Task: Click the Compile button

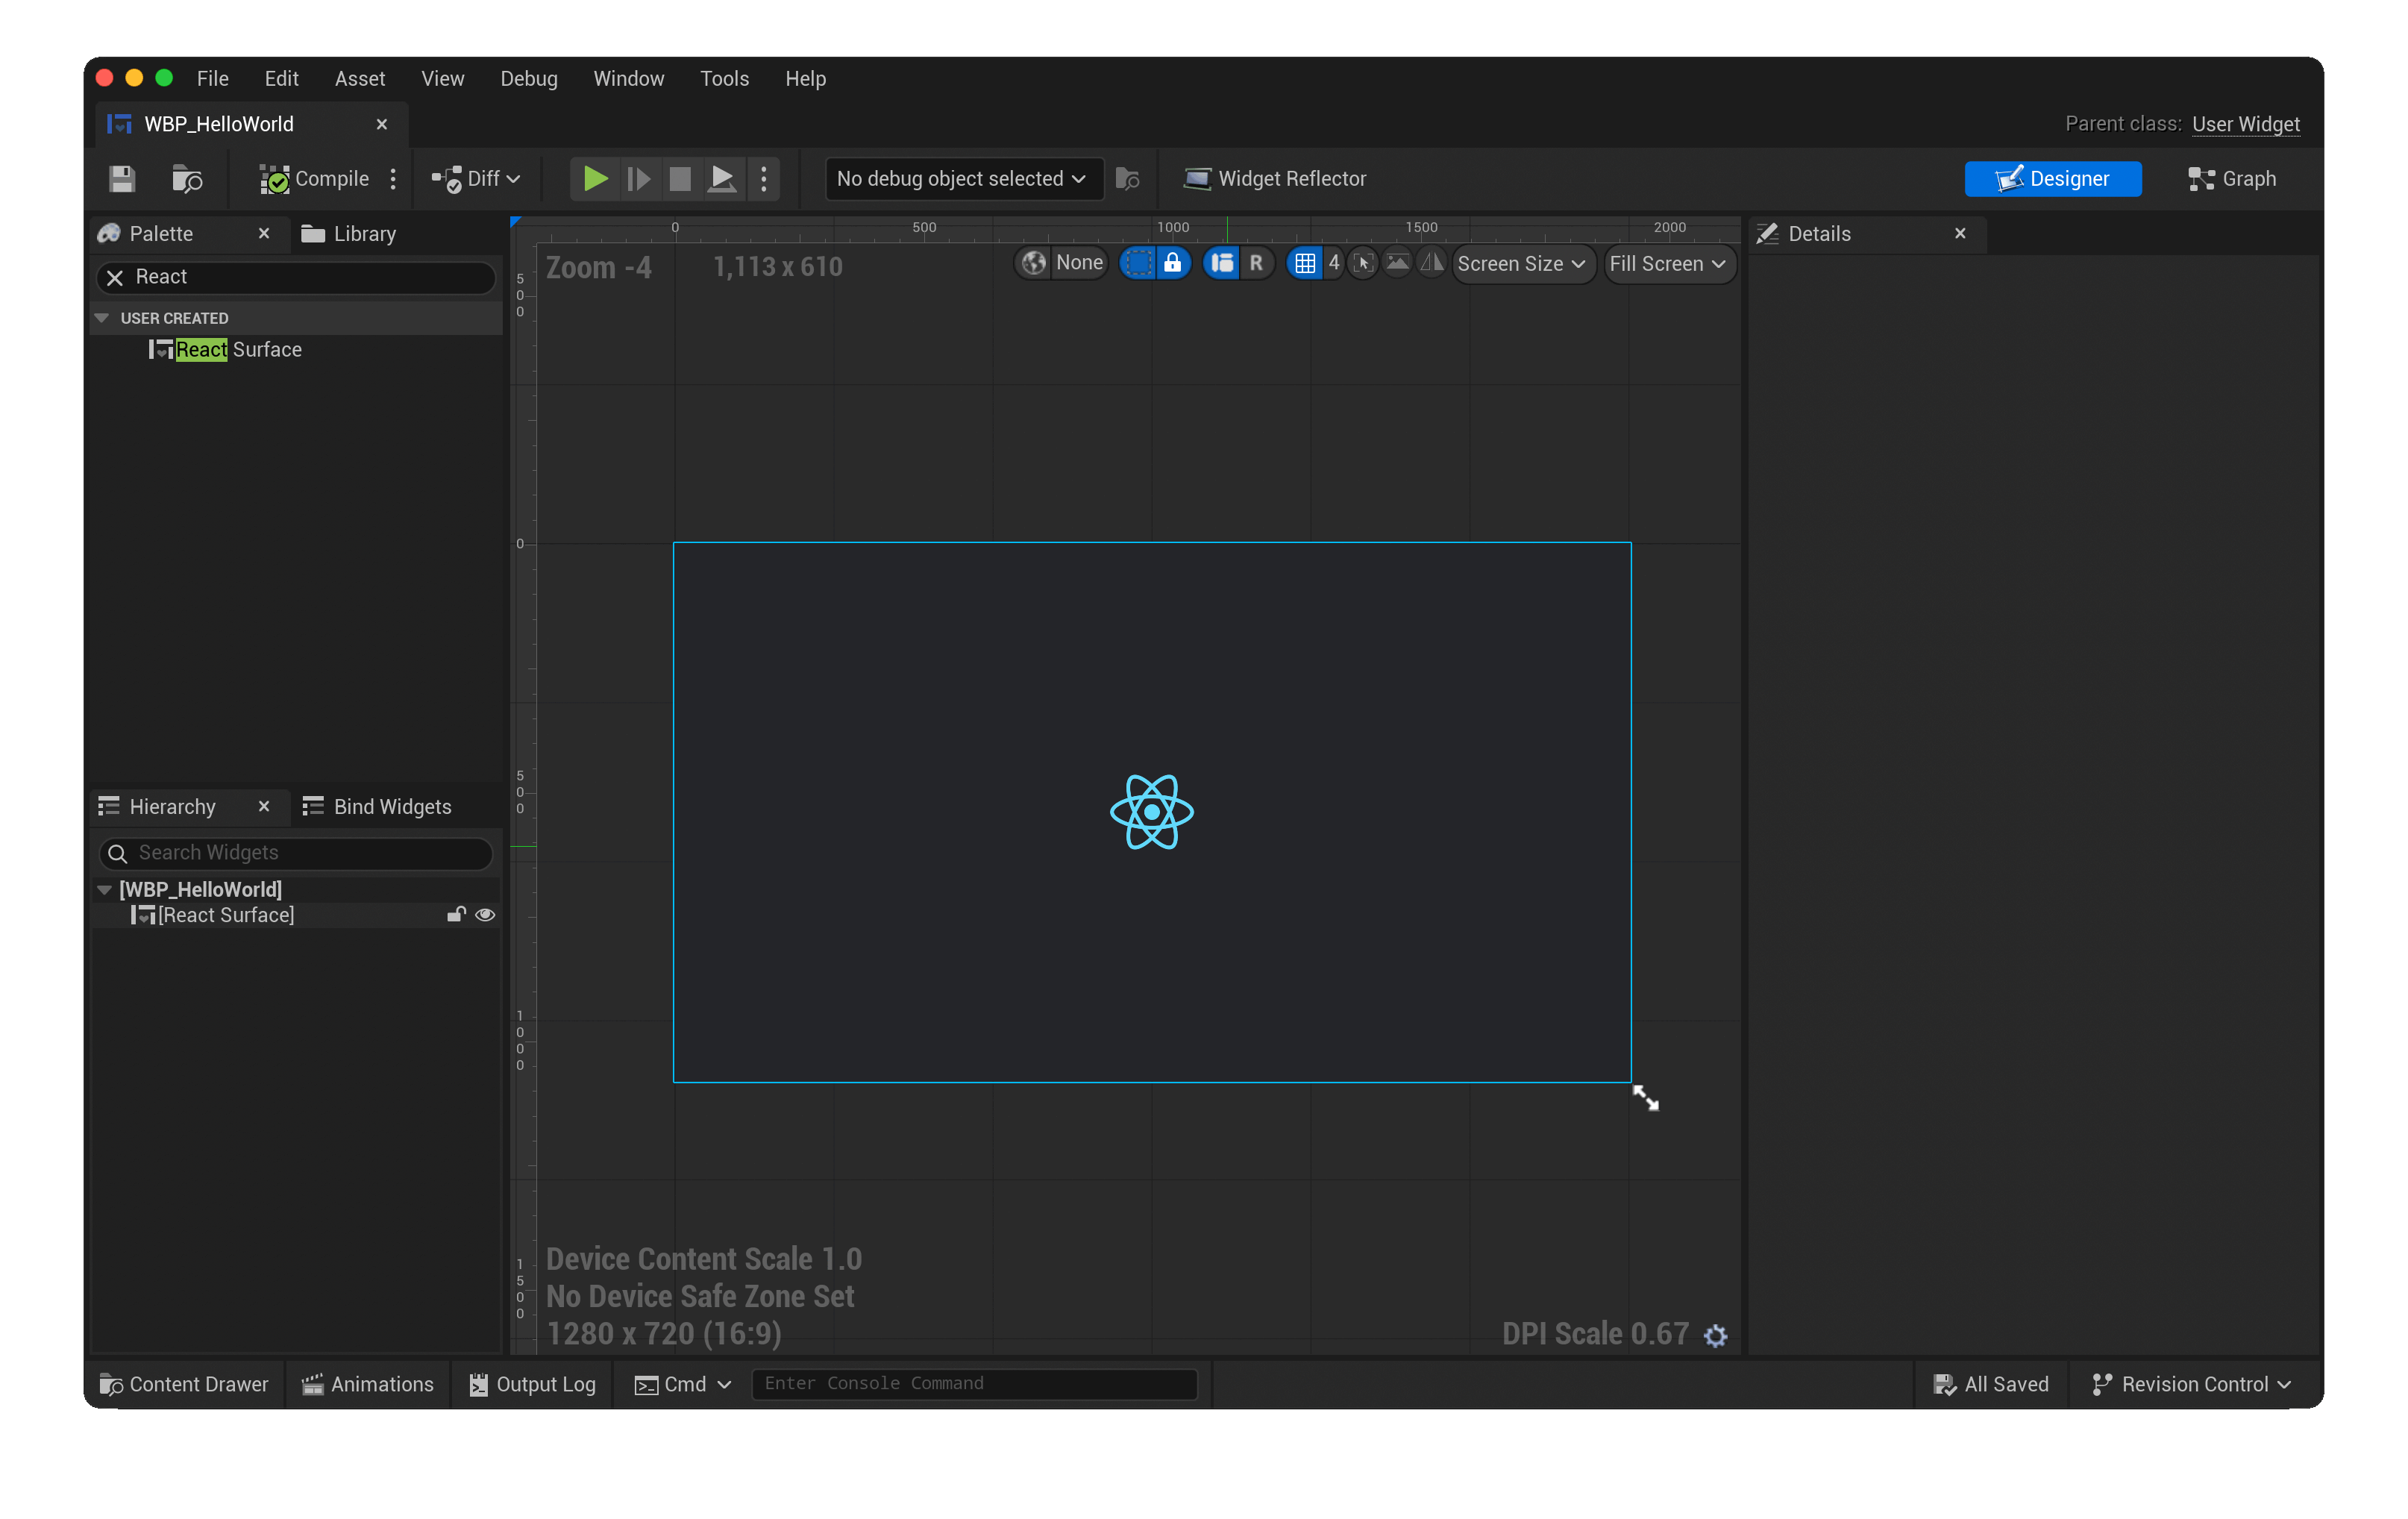Action: tap(313, 178)
